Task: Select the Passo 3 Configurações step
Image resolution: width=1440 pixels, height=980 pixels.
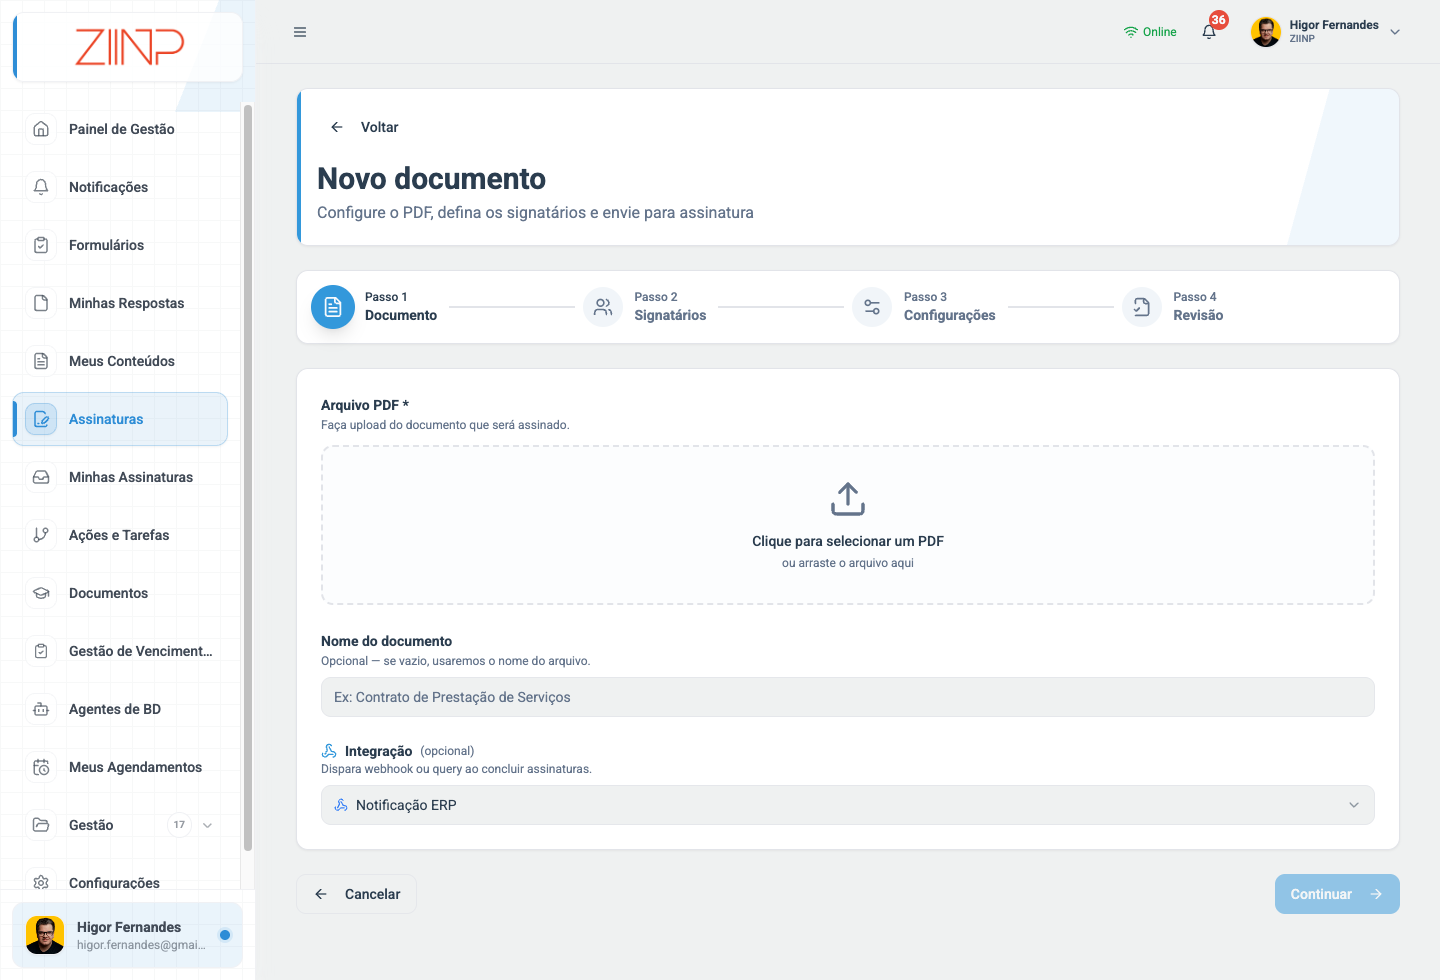Action: coord(924,307)
